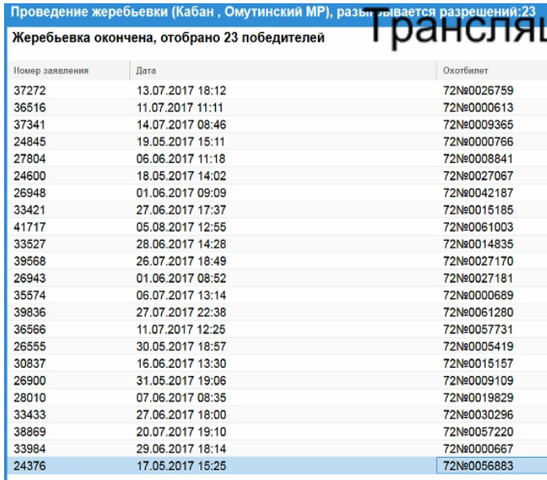
Task: Select hunting ticket 72№0005419
Action: point(478,346)
